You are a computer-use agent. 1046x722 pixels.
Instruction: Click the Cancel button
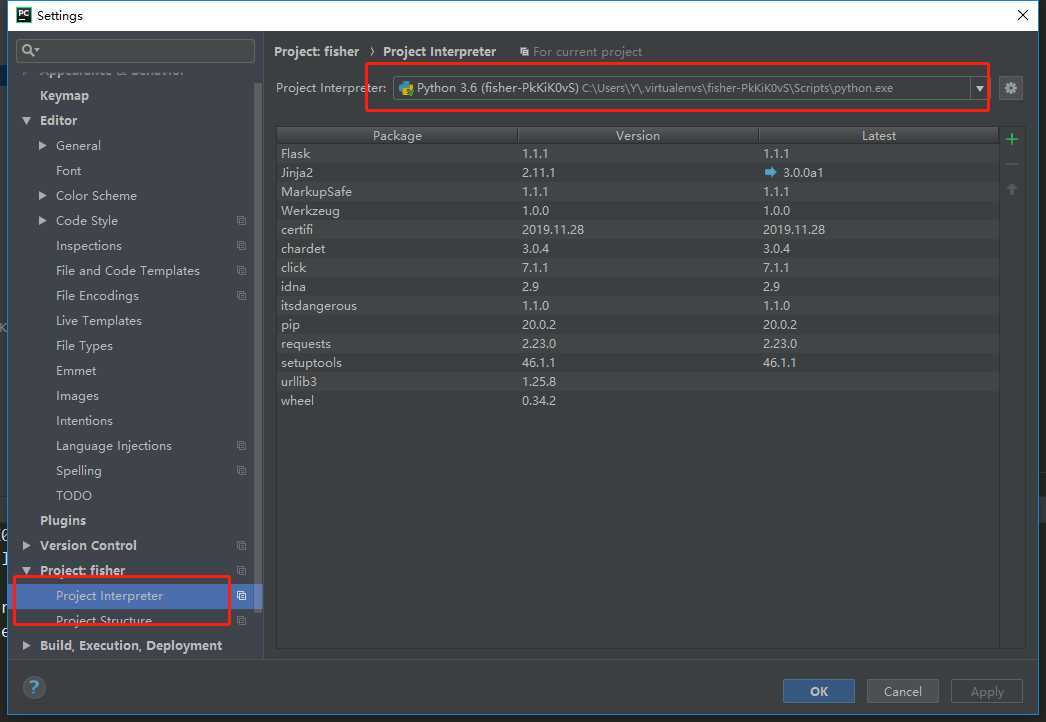(902, 691)
